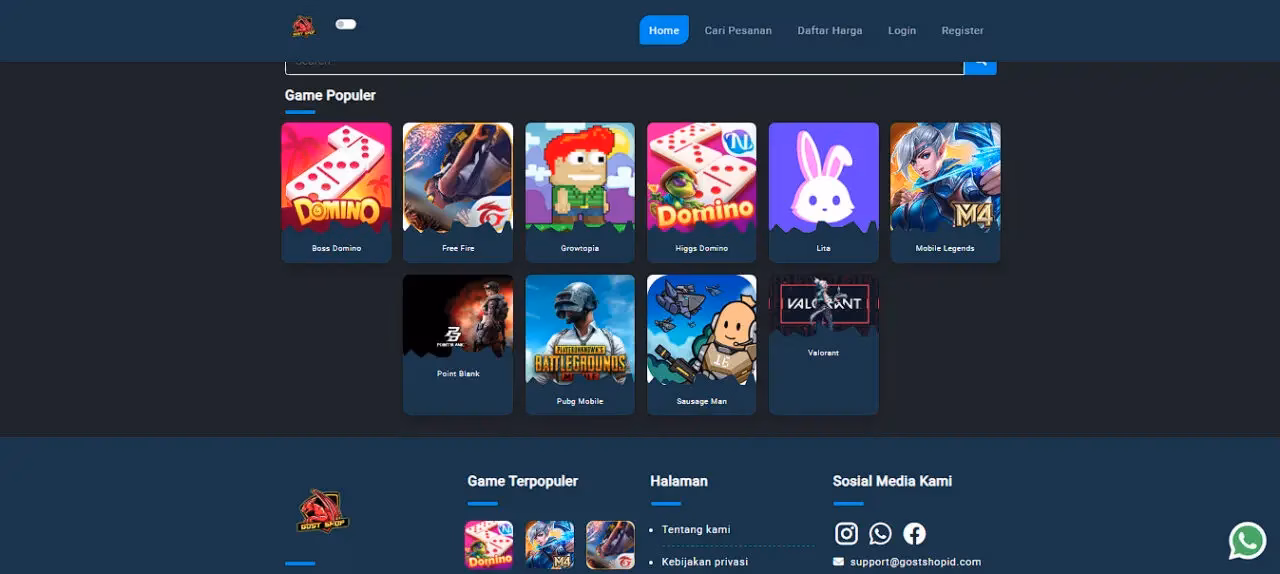Click footer Free Fire icon
This screenshot has height=574, width=1280.
[x=610, y=545]
